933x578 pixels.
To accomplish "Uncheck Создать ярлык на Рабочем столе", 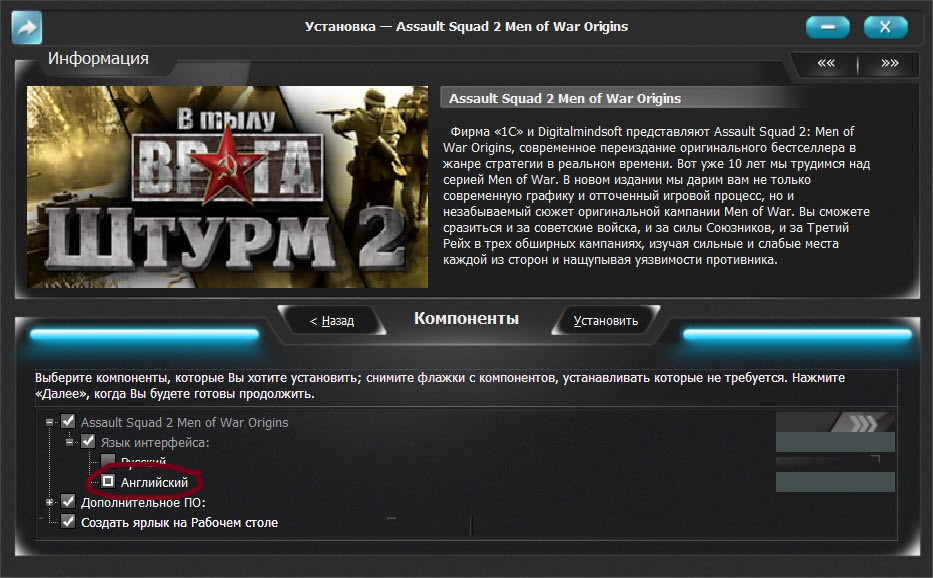I will (68, 522).
